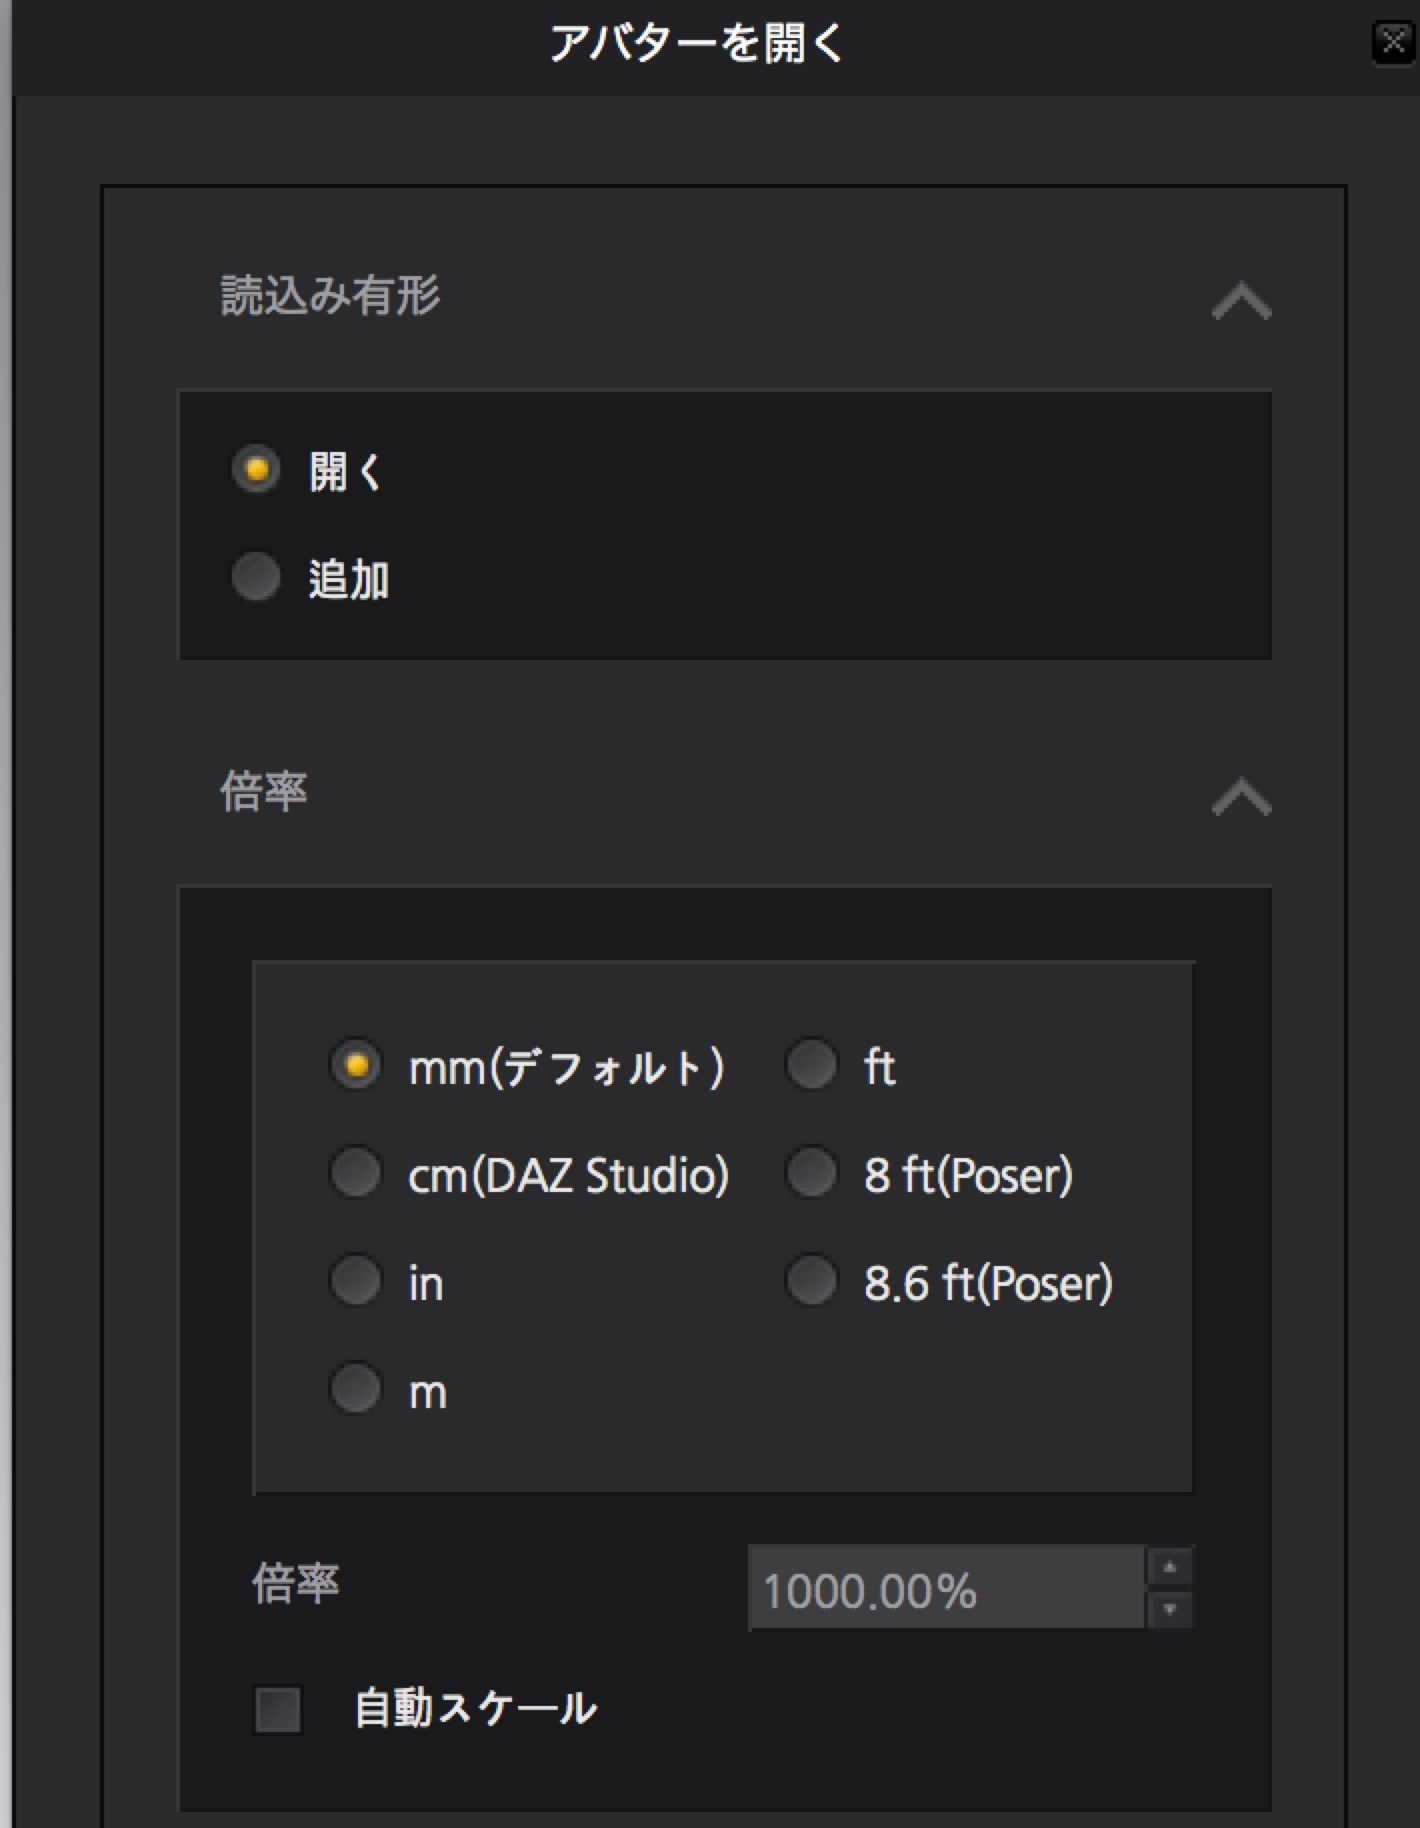Choose the 追加 radio option
This screenshot has width=1420, height=1828.
coord(256,577)
